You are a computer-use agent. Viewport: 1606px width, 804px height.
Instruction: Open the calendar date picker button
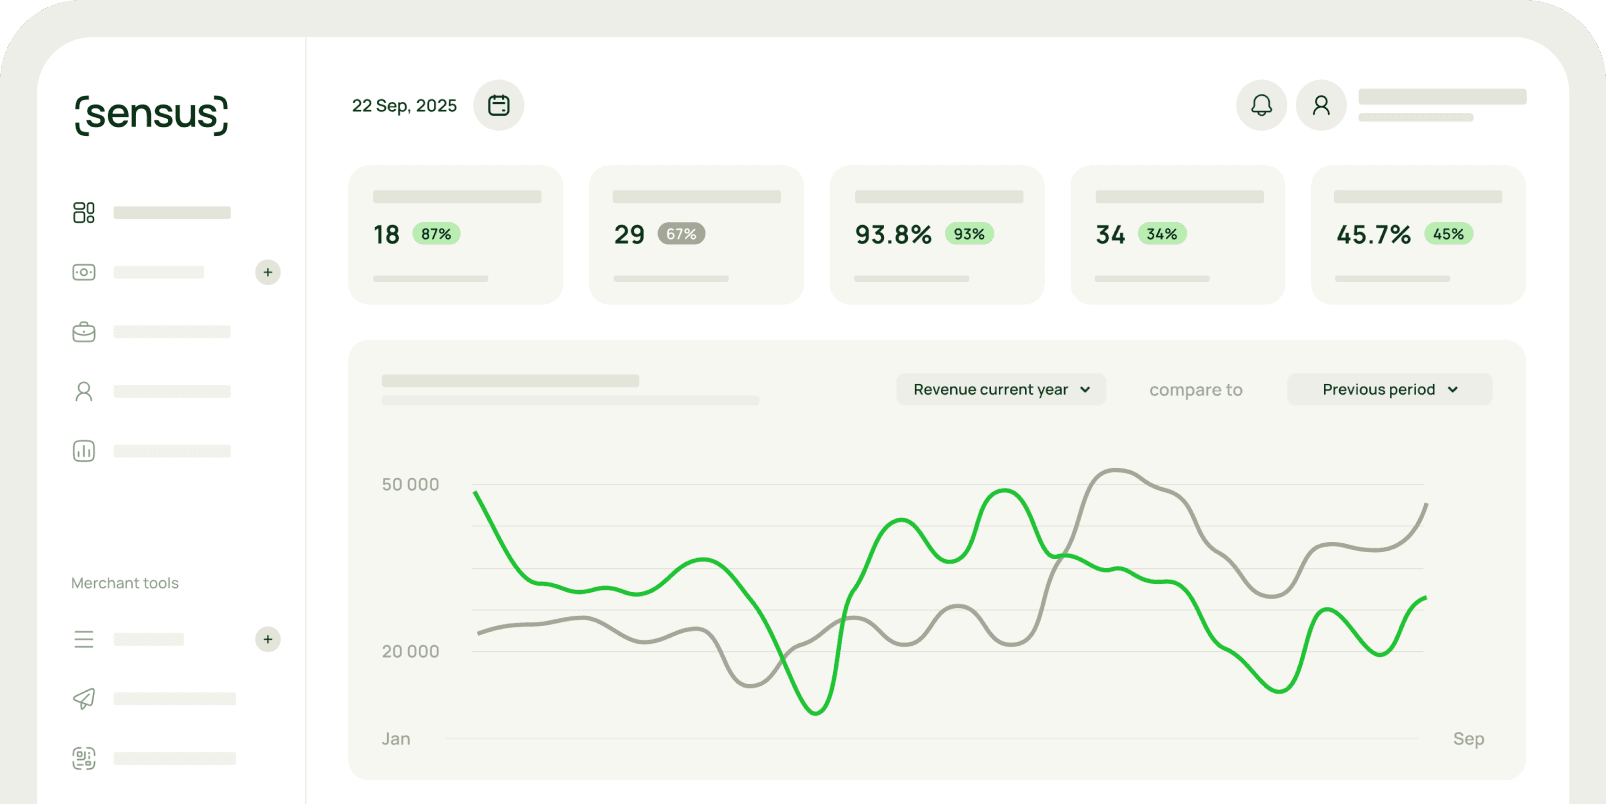(x=499, y=105)
